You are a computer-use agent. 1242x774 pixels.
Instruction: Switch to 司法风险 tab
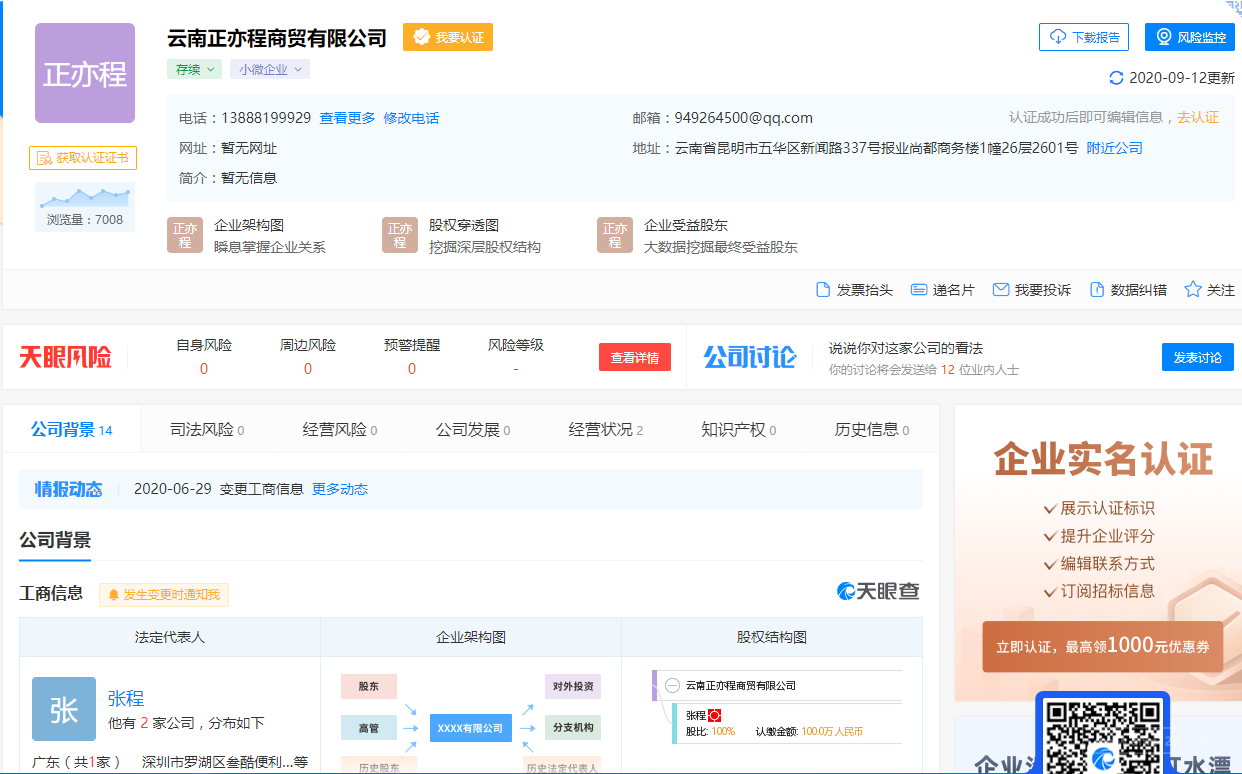[207, 430]
